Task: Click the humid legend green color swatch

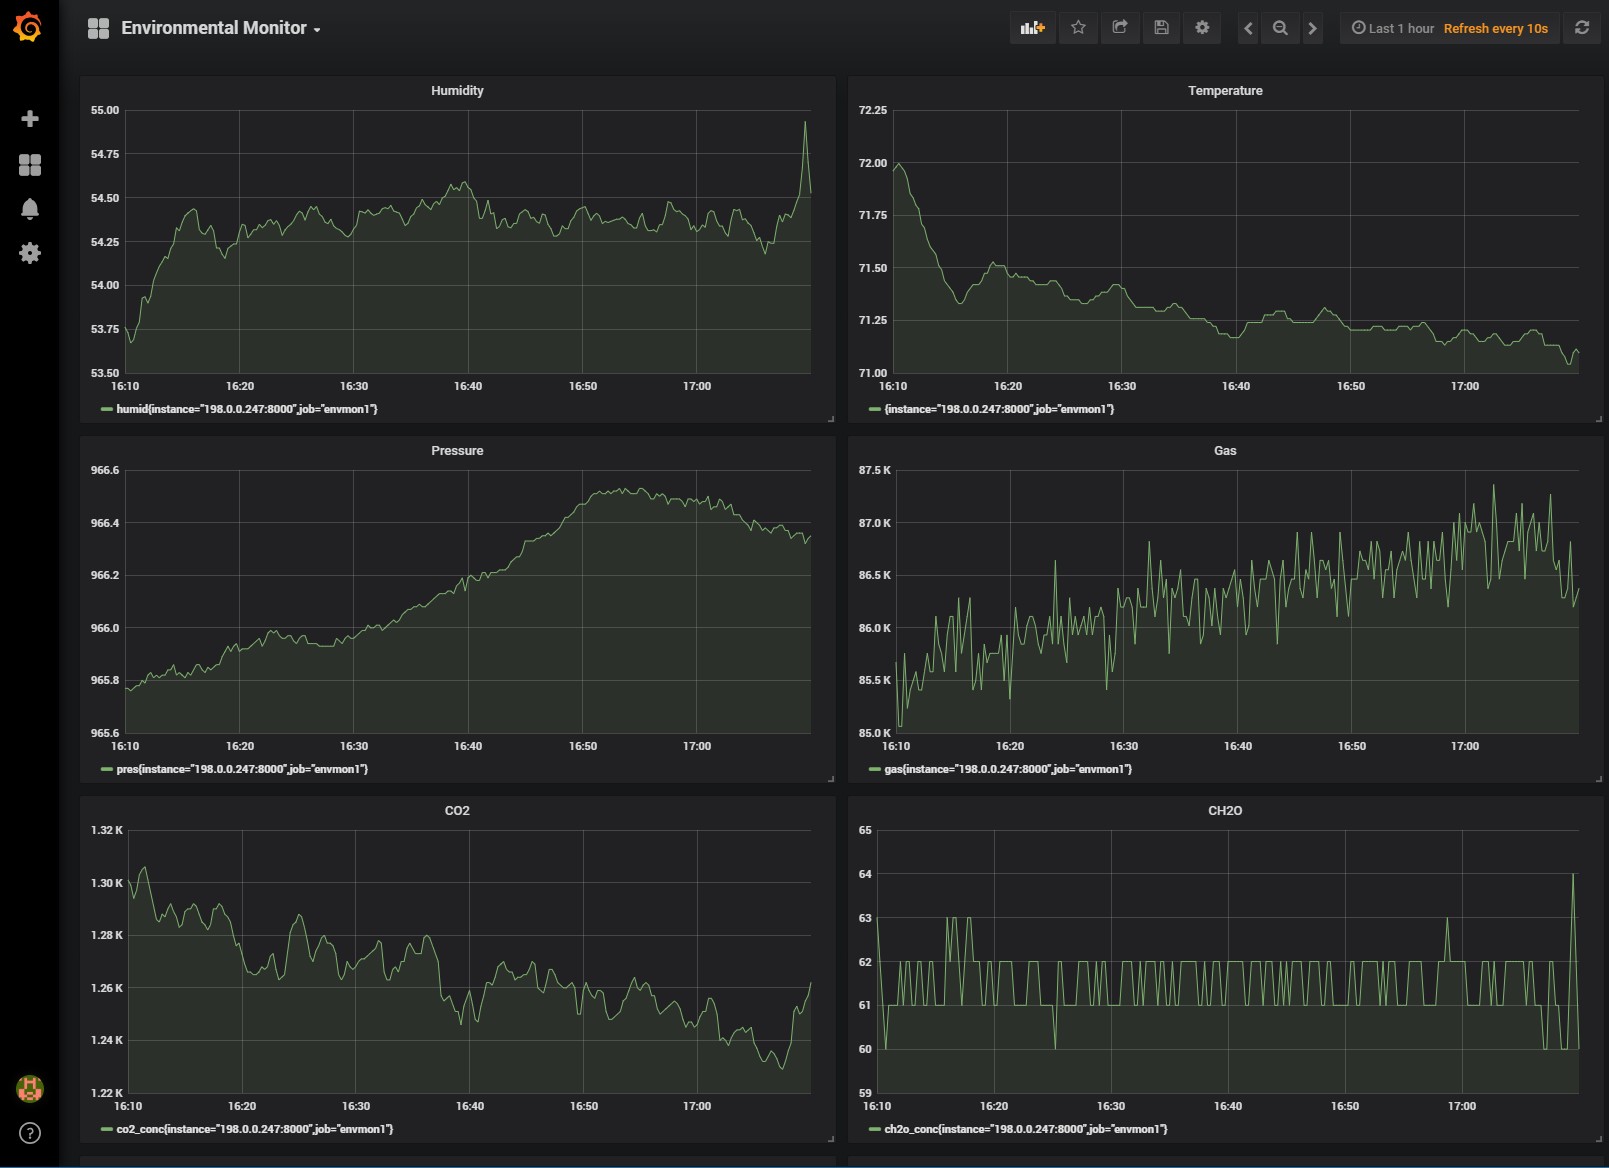Action: pyautogui.click(x=106, y=409)
